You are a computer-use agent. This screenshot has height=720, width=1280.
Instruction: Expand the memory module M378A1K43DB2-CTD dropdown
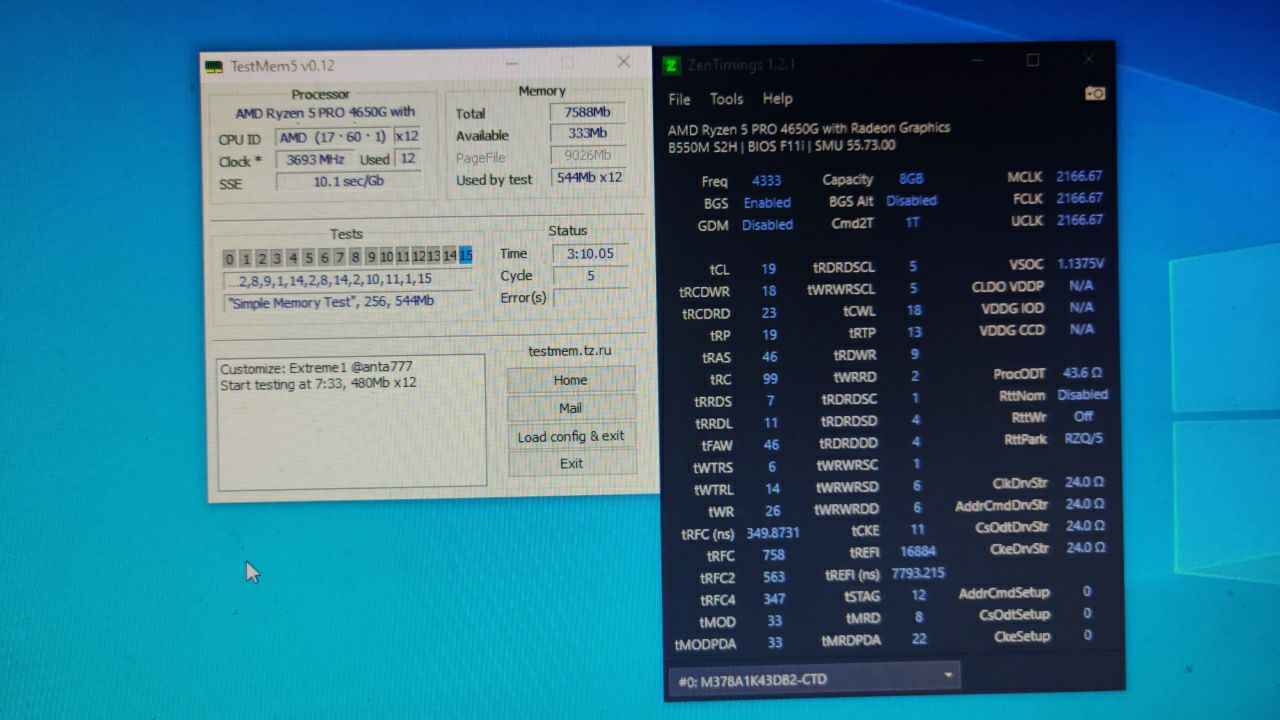coord(814,679)
